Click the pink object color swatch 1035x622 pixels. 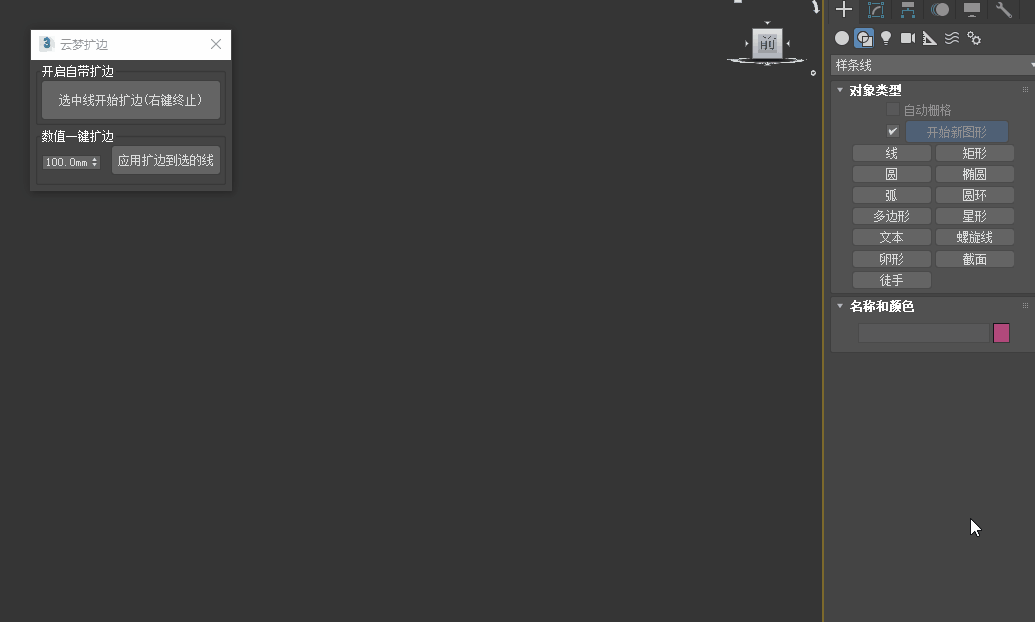click(x=1001, y=333)
